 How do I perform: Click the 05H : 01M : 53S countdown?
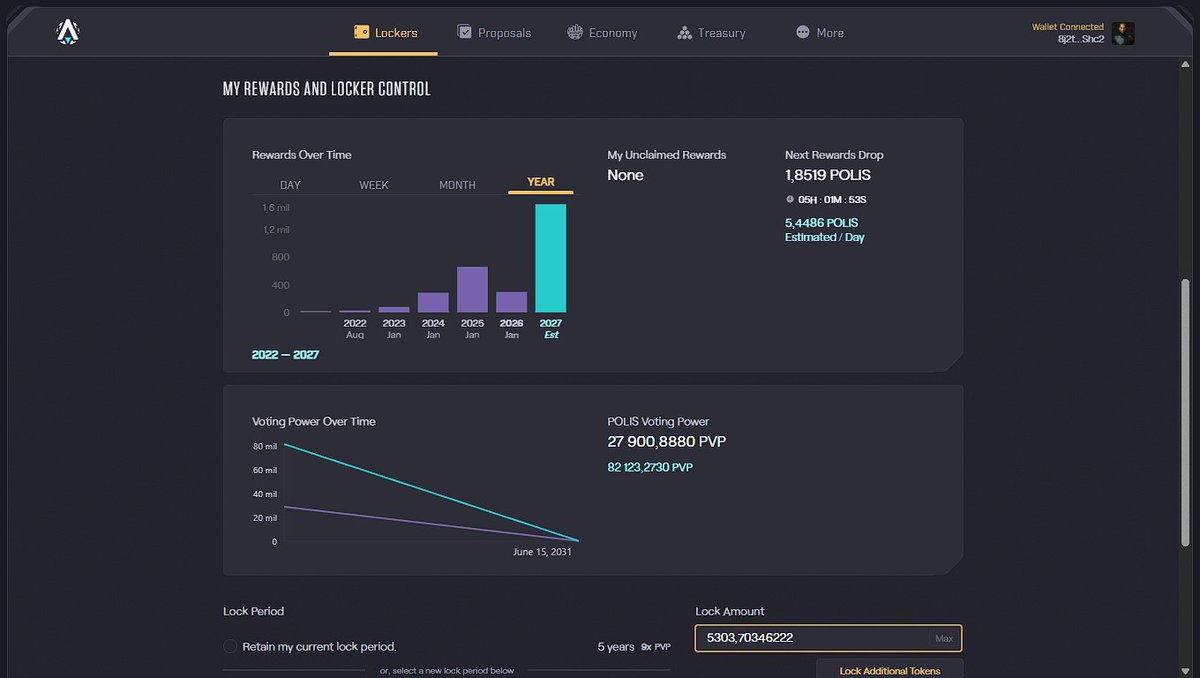coord(832,200)
